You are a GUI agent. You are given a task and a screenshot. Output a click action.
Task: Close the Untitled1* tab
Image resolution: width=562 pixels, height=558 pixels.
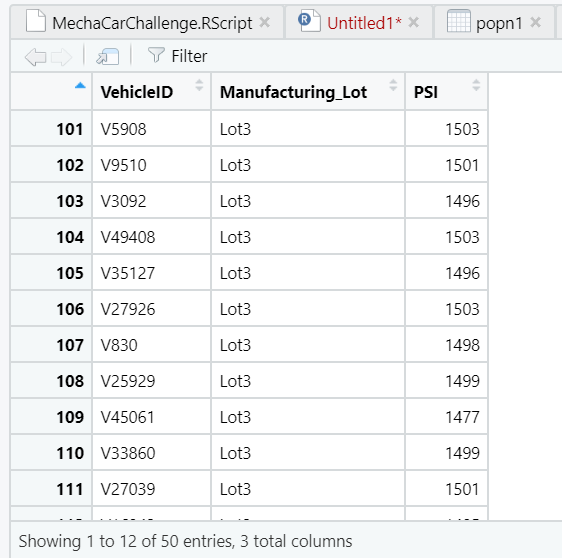[x=413, y=23]
